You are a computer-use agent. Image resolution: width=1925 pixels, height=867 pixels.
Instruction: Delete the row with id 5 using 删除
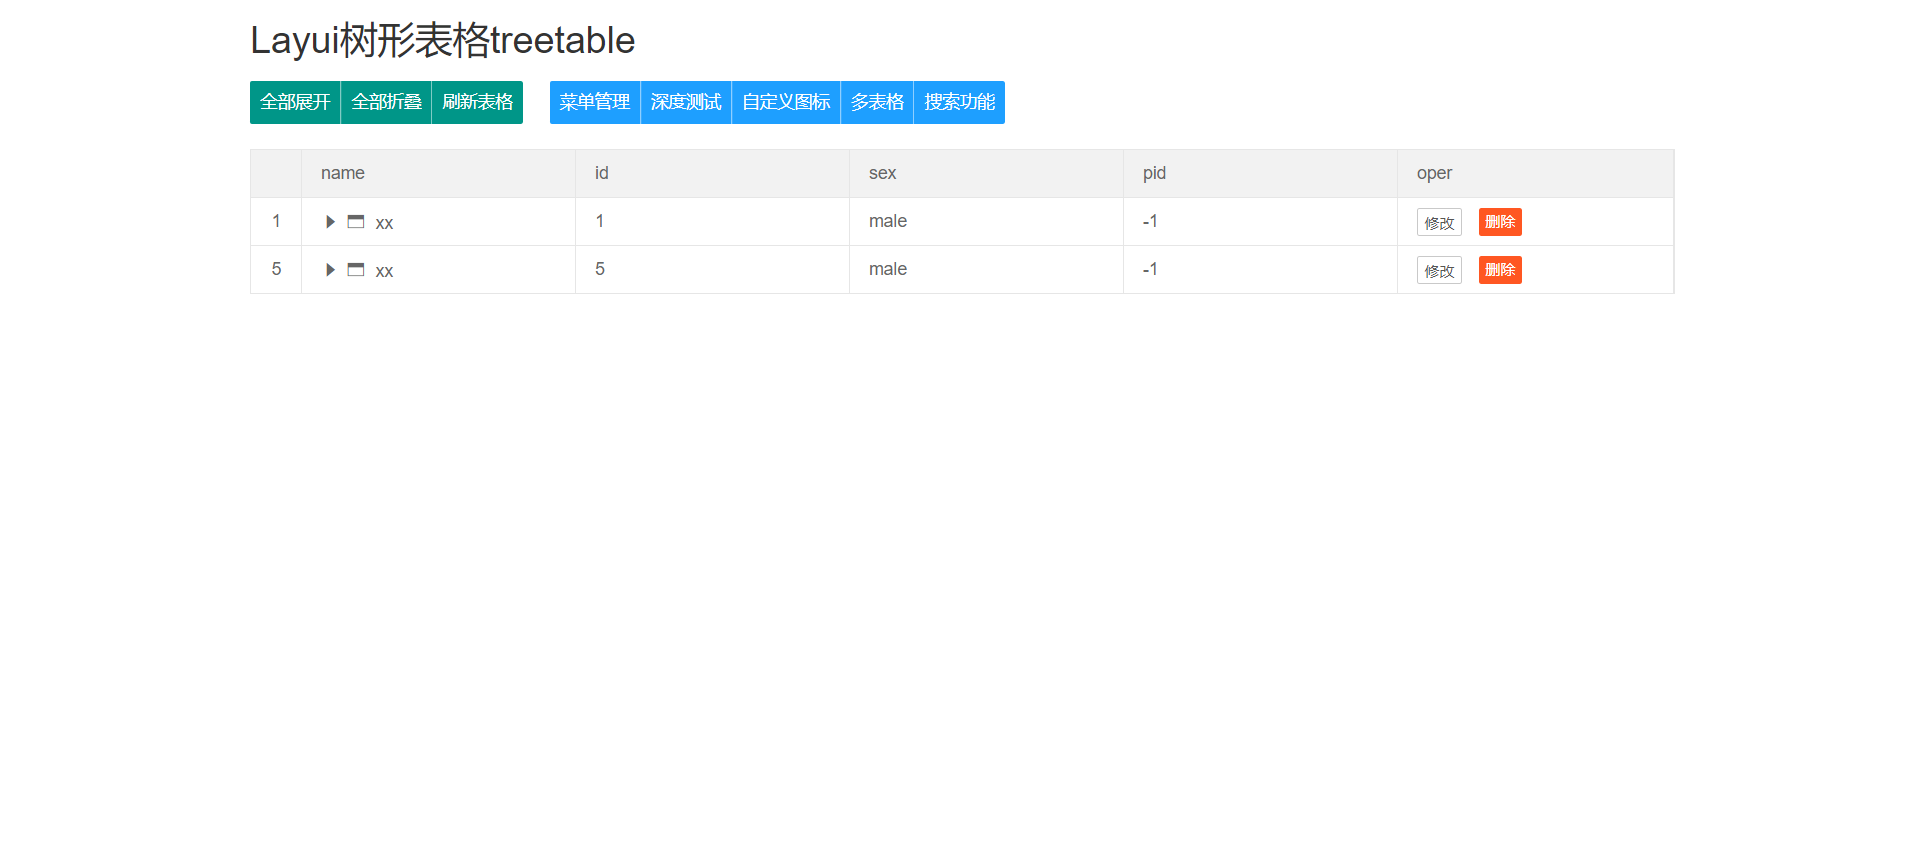1500,270
